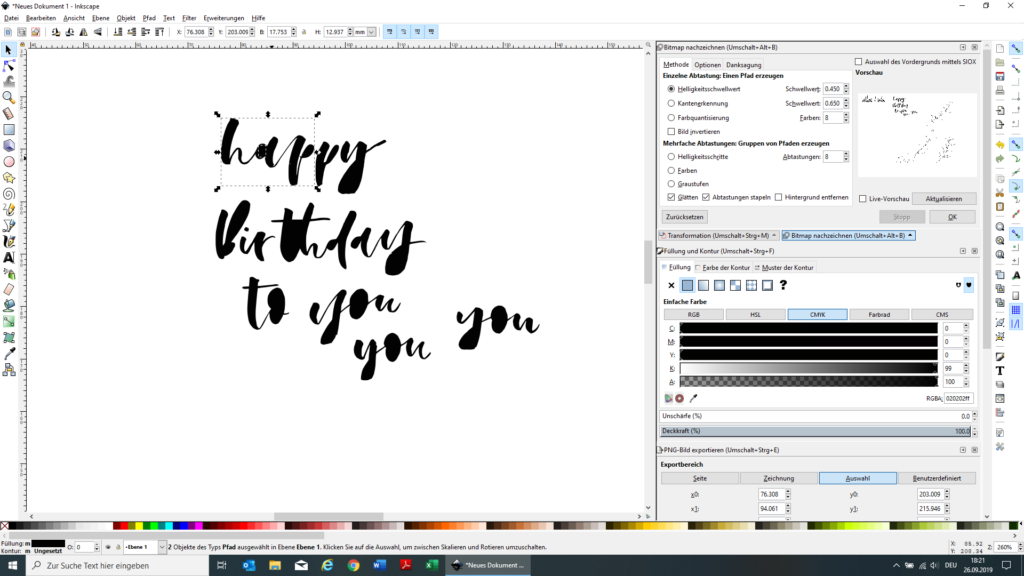The image size is (1024, 576).
Task: Toggle the Live-Vorschau checkbox
Action: 863,199
